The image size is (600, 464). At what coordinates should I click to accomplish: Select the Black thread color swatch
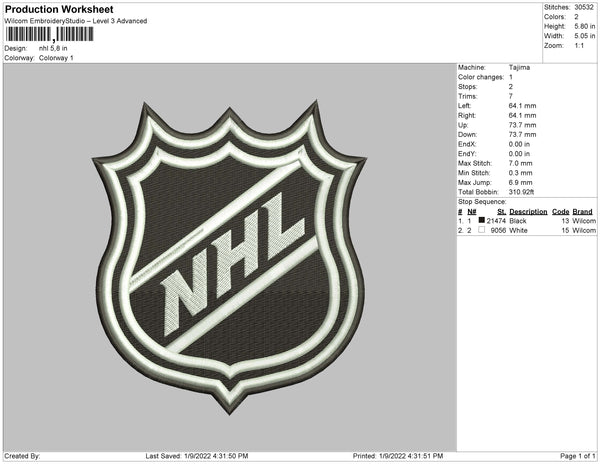point(481,220)
